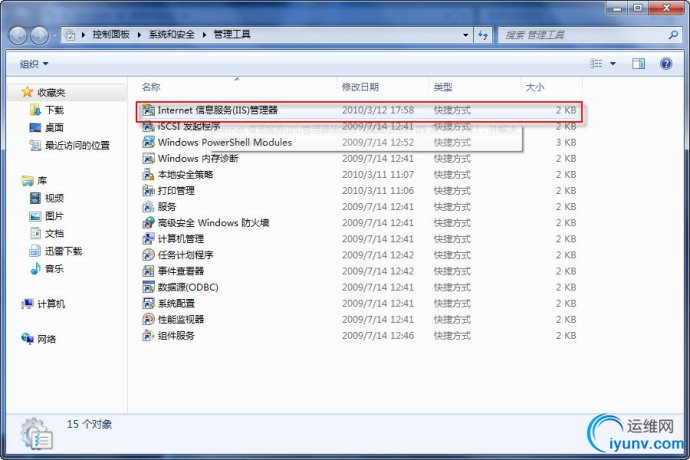Select 网络 in the navigation pane
The image size is (690, 460).
point(39,339)
